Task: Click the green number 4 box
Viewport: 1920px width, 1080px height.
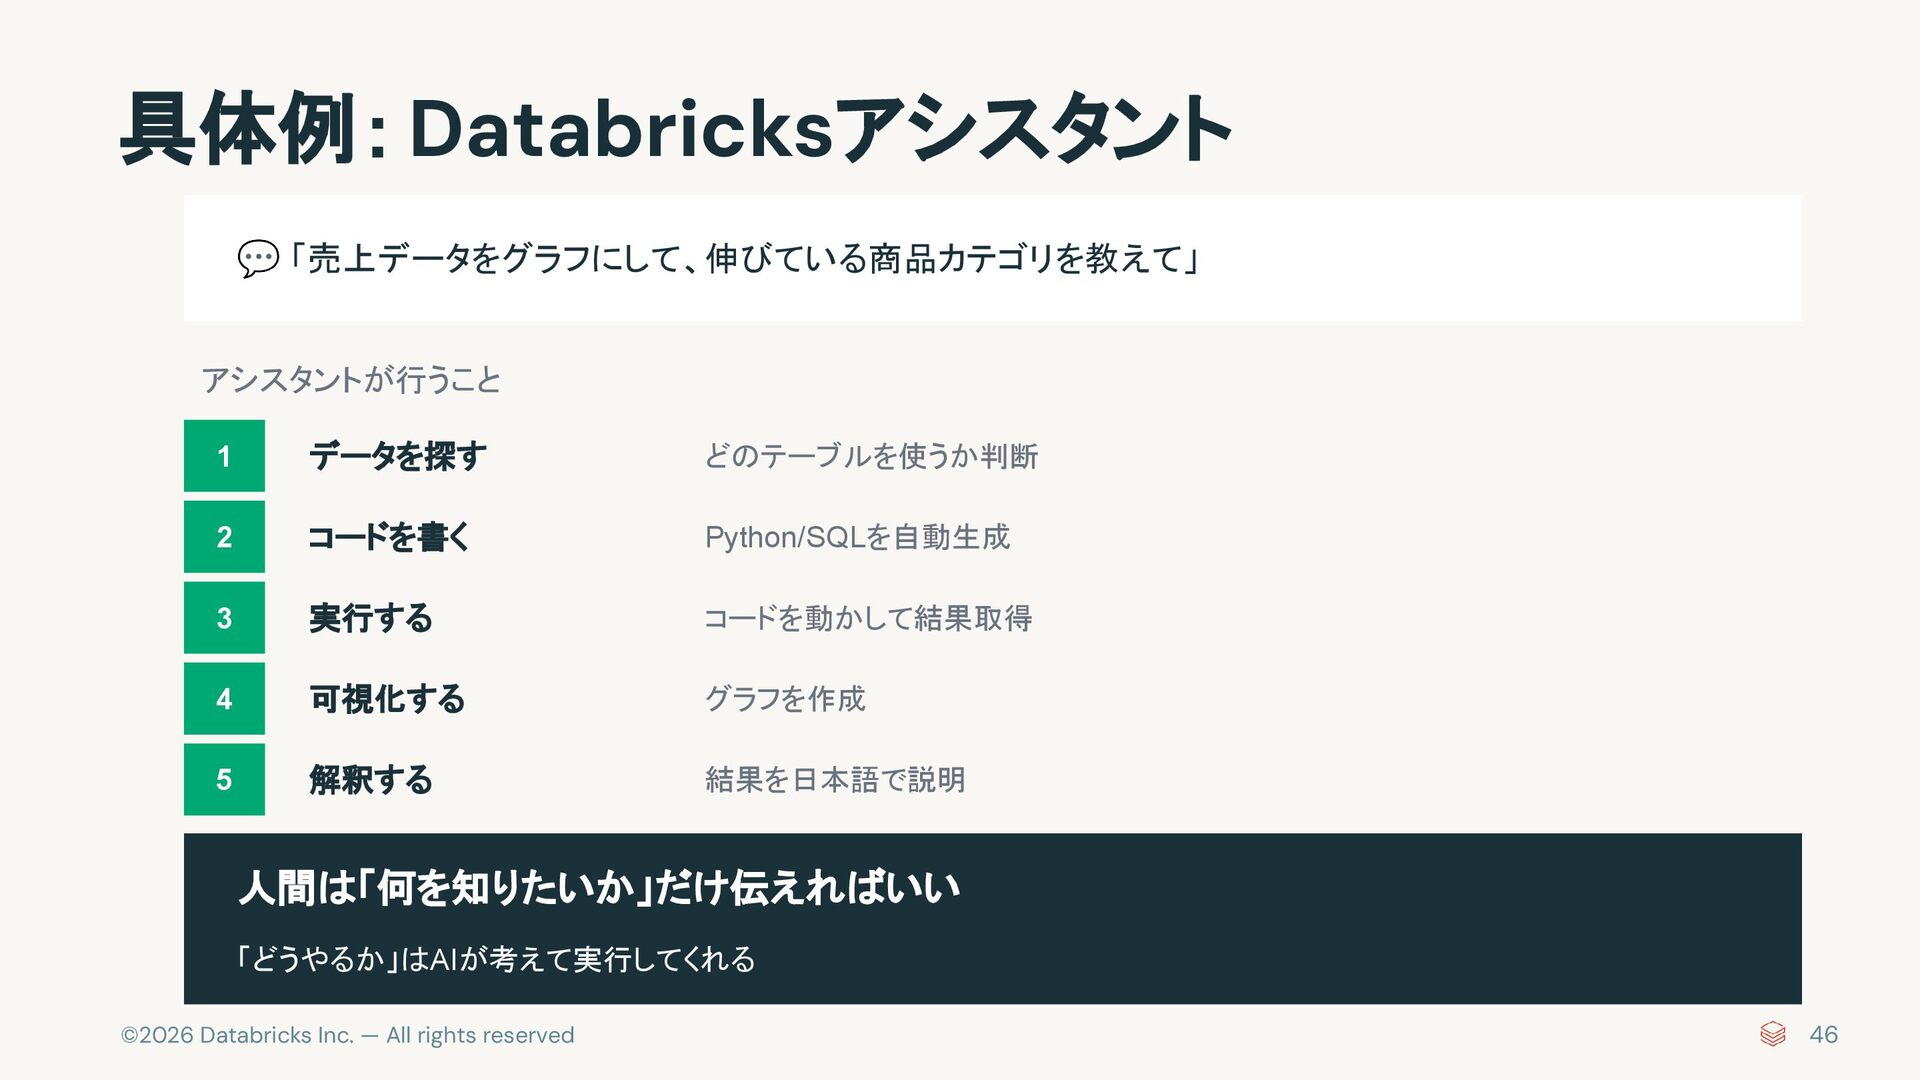Action: [x=224, y=699]
